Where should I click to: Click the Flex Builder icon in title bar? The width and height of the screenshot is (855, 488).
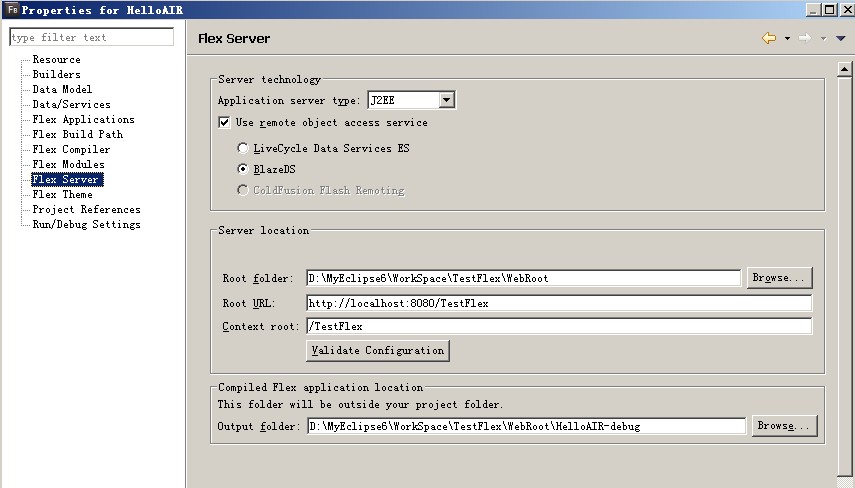pos(11,9)
